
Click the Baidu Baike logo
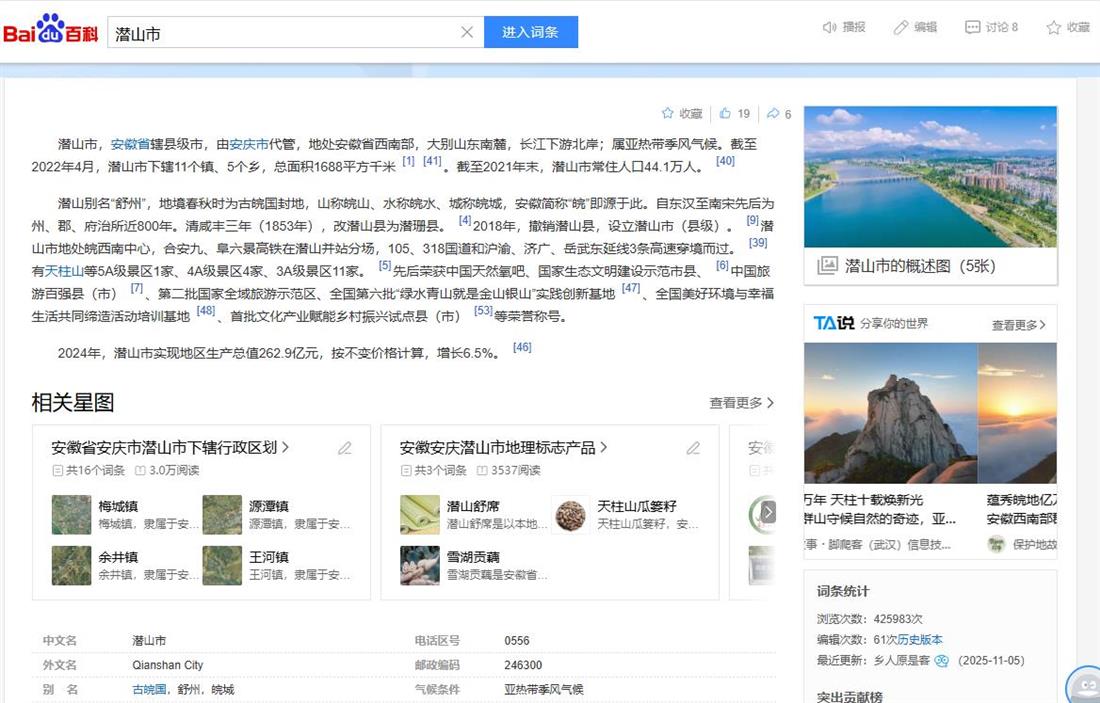[50, 31]
